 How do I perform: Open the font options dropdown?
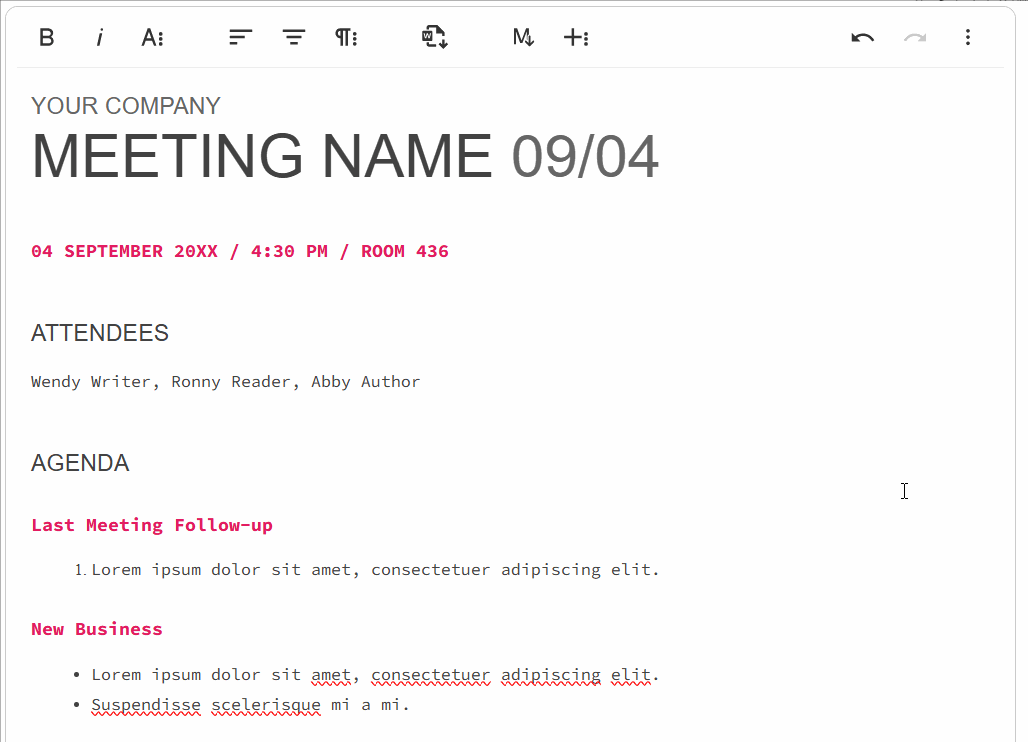coord(152,38)
